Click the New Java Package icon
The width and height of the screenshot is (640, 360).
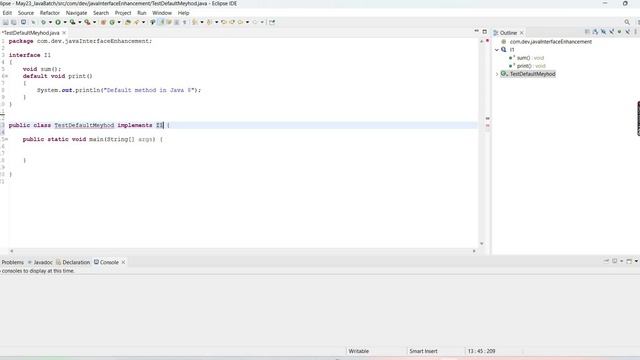(x=103, y=22)
